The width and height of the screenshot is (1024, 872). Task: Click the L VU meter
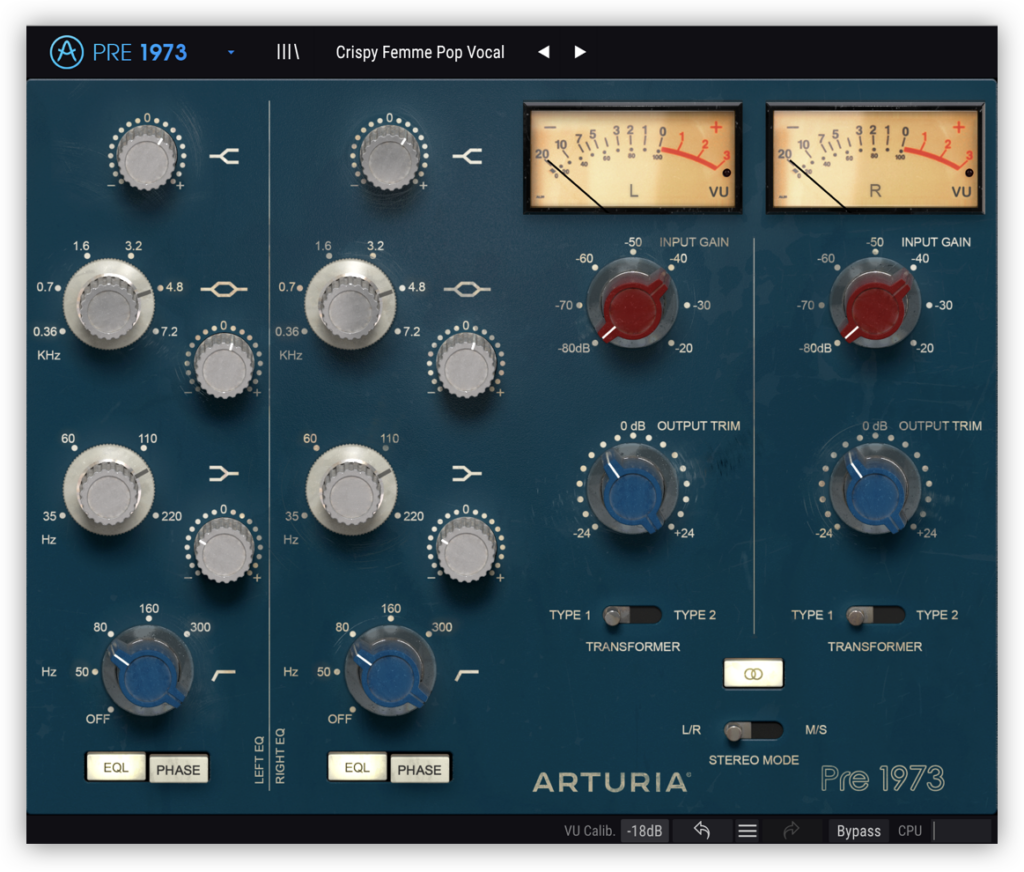(632, 157)
